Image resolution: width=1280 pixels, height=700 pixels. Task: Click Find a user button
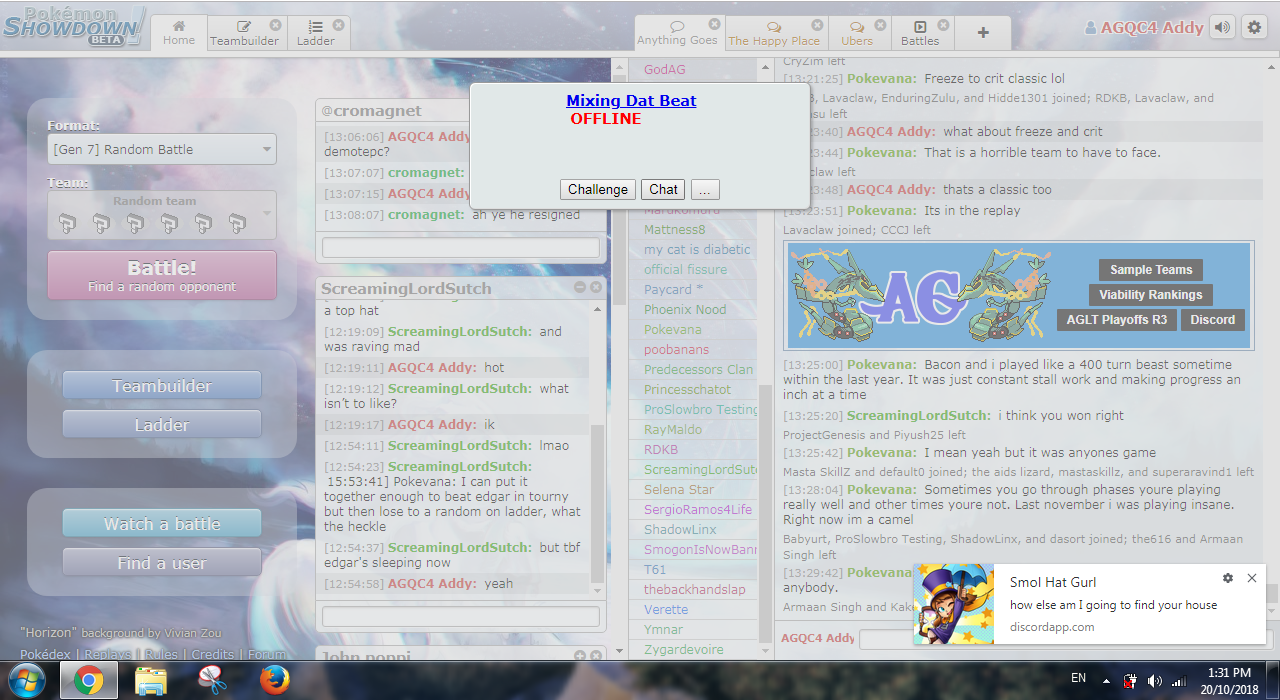(x=162, y=563)
